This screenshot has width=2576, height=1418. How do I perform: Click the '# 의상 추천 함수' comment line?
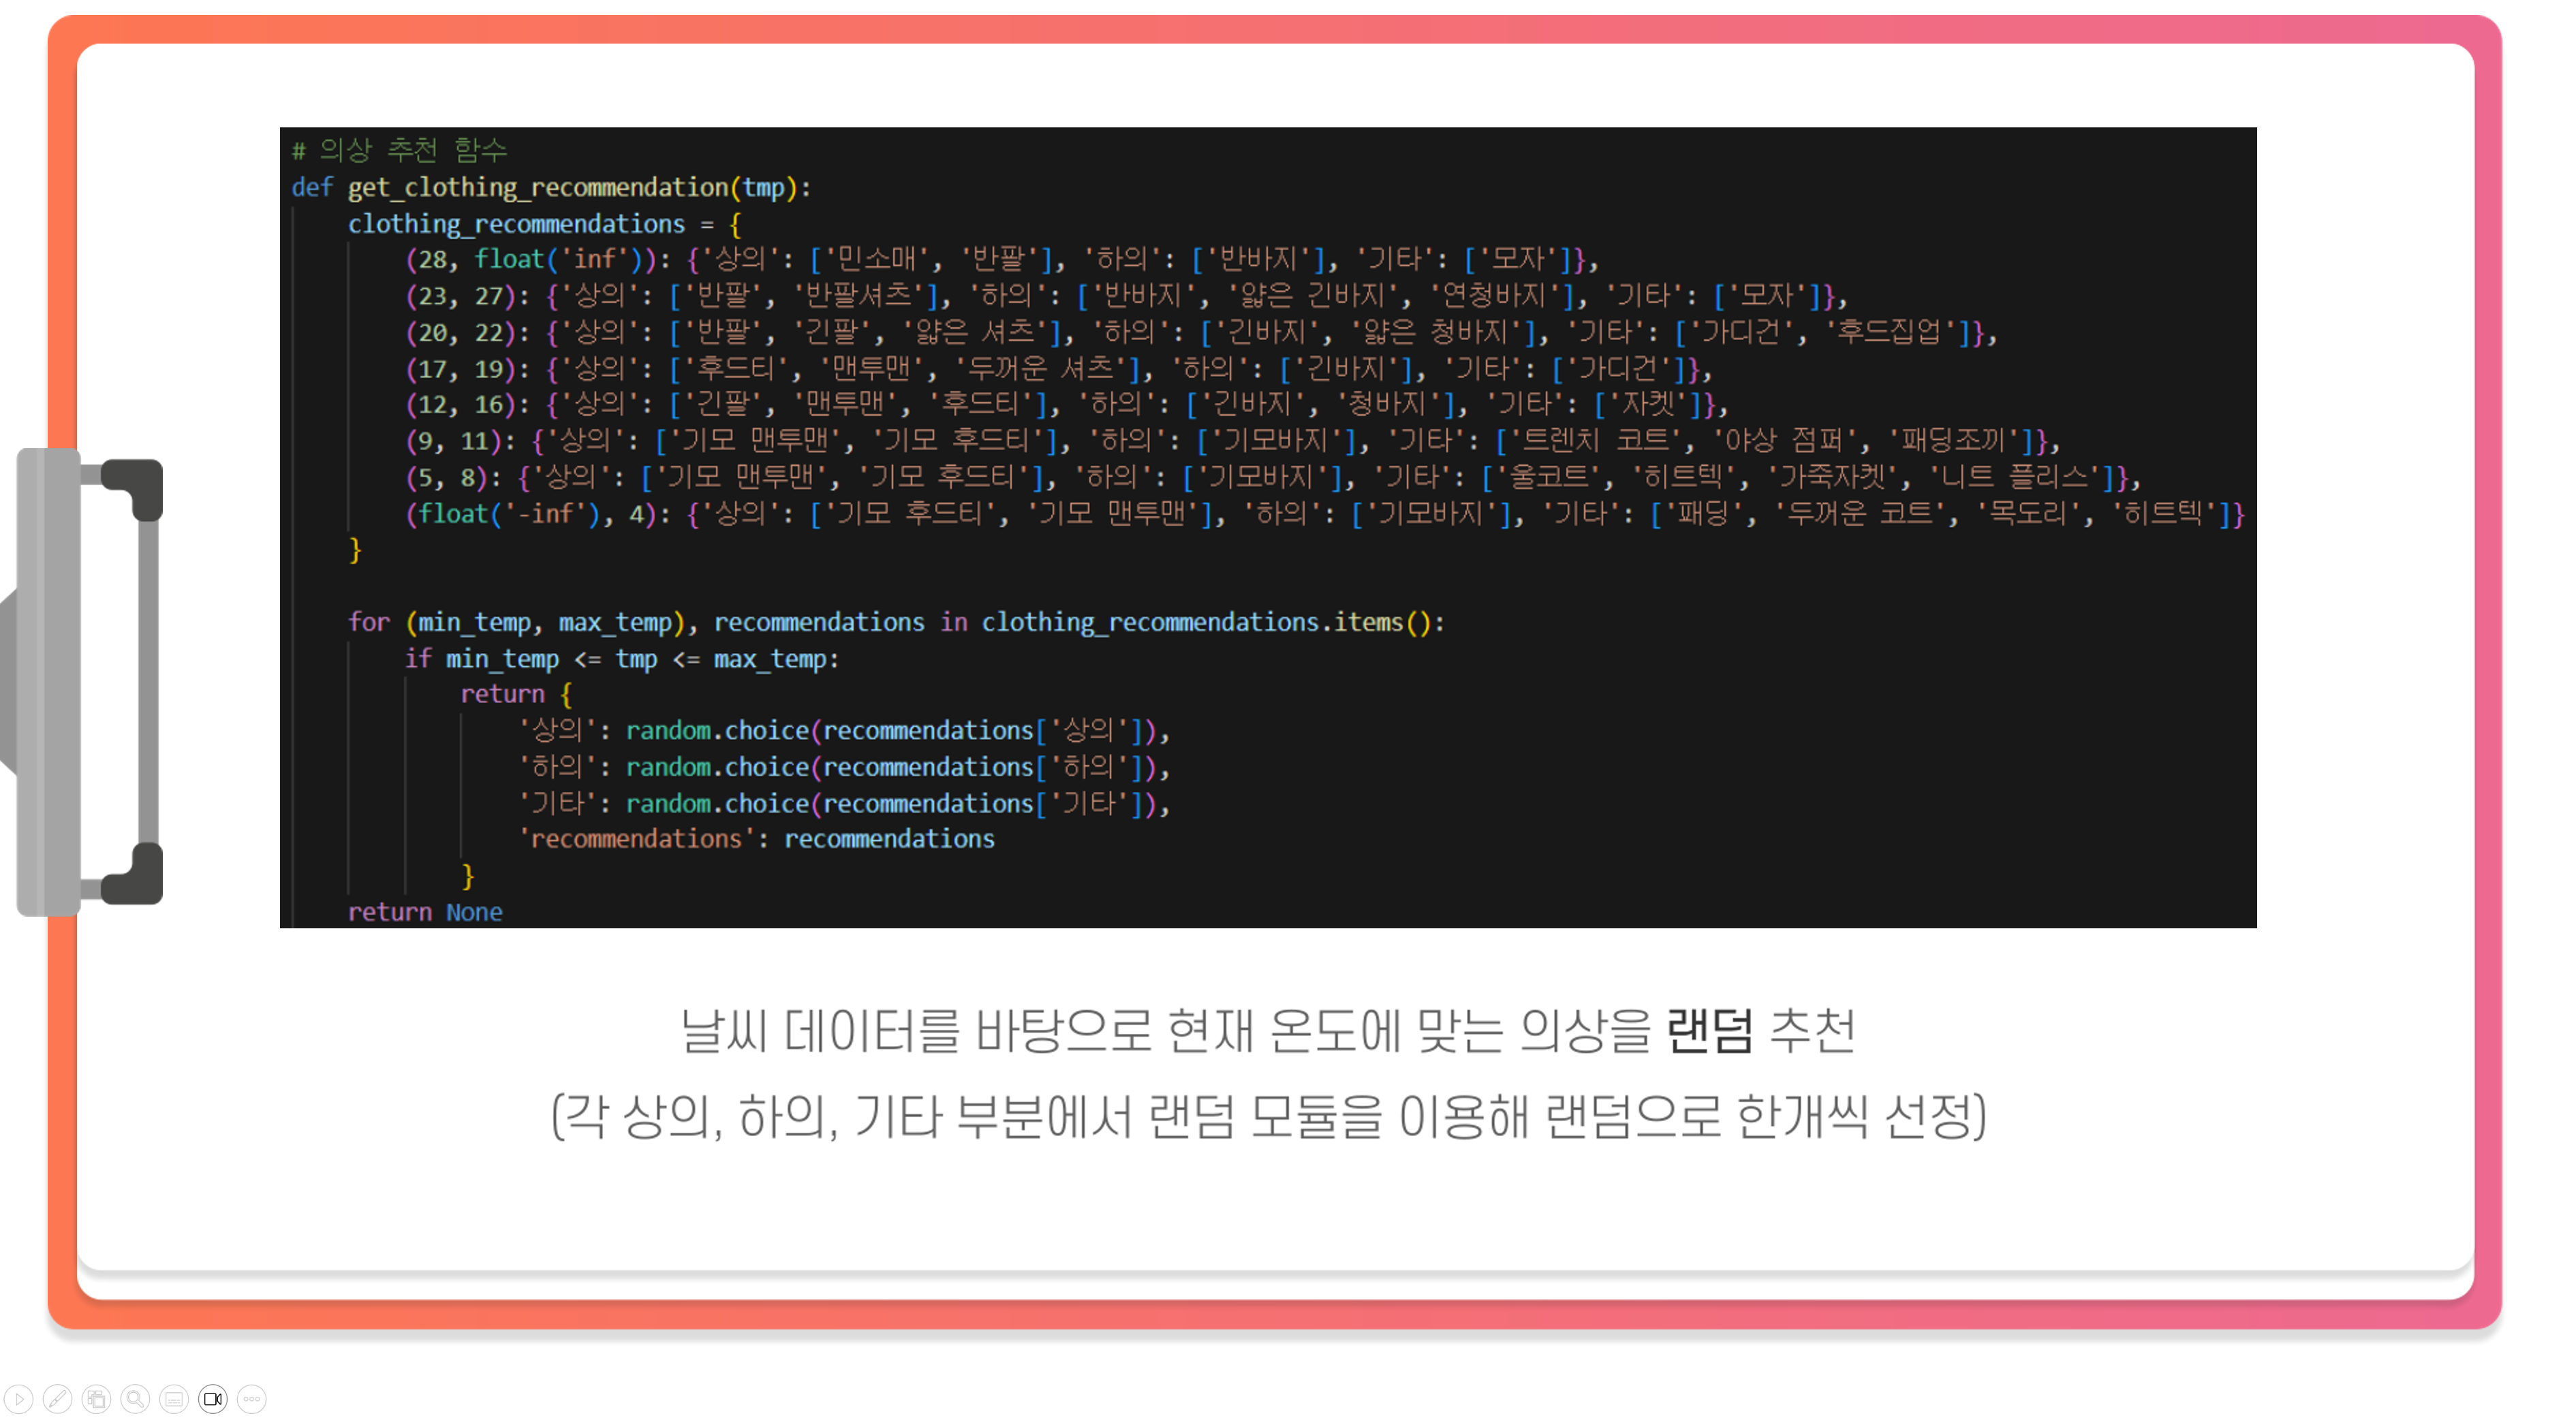click(x=400, y=150)
